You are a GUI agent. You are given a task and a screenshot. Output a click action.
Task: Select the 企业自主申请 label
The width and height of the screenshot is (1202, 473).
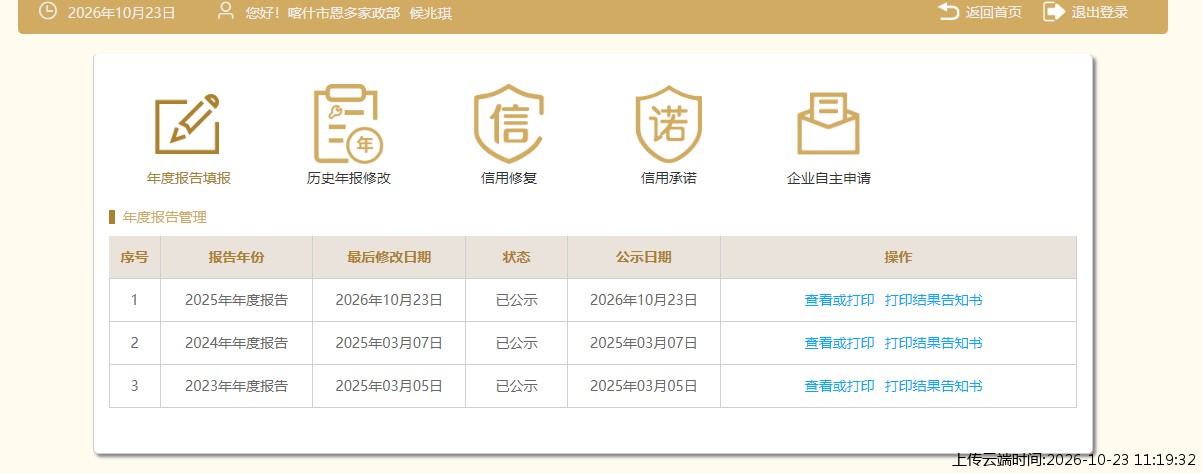tap(829, 179)
